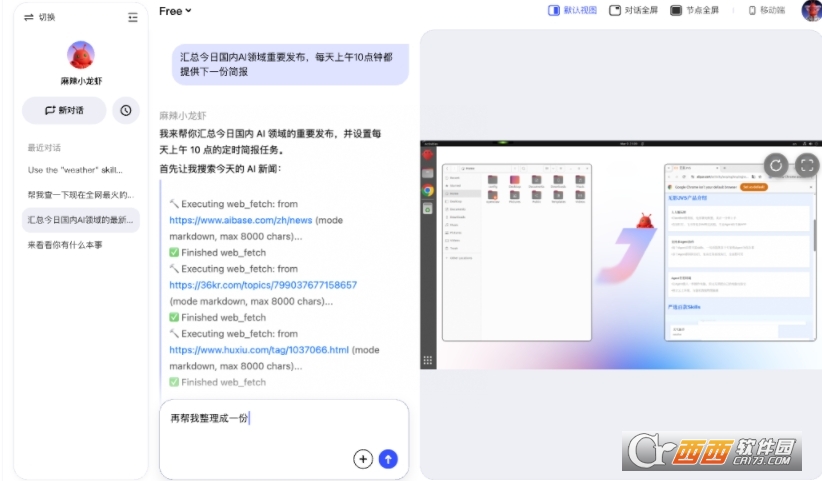
Task: Open chat history clock icon
Action: tap(126, 111)
